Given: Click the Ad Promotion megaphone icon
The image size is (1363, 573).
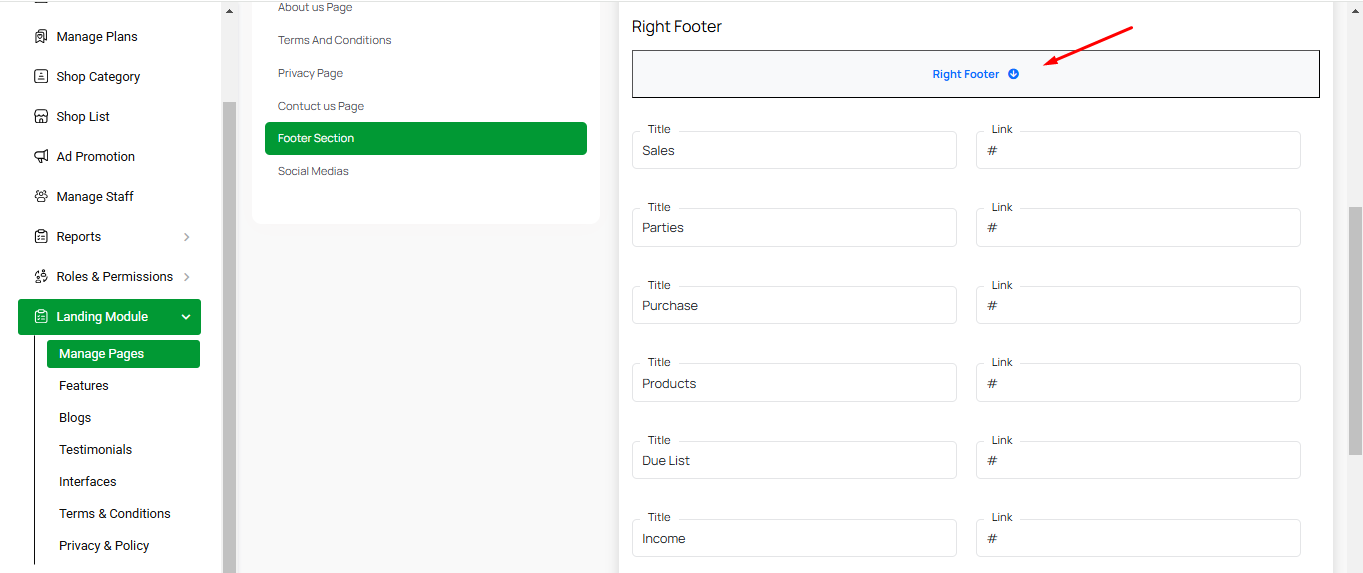Looking at the screenshot, I should point(41,157).
